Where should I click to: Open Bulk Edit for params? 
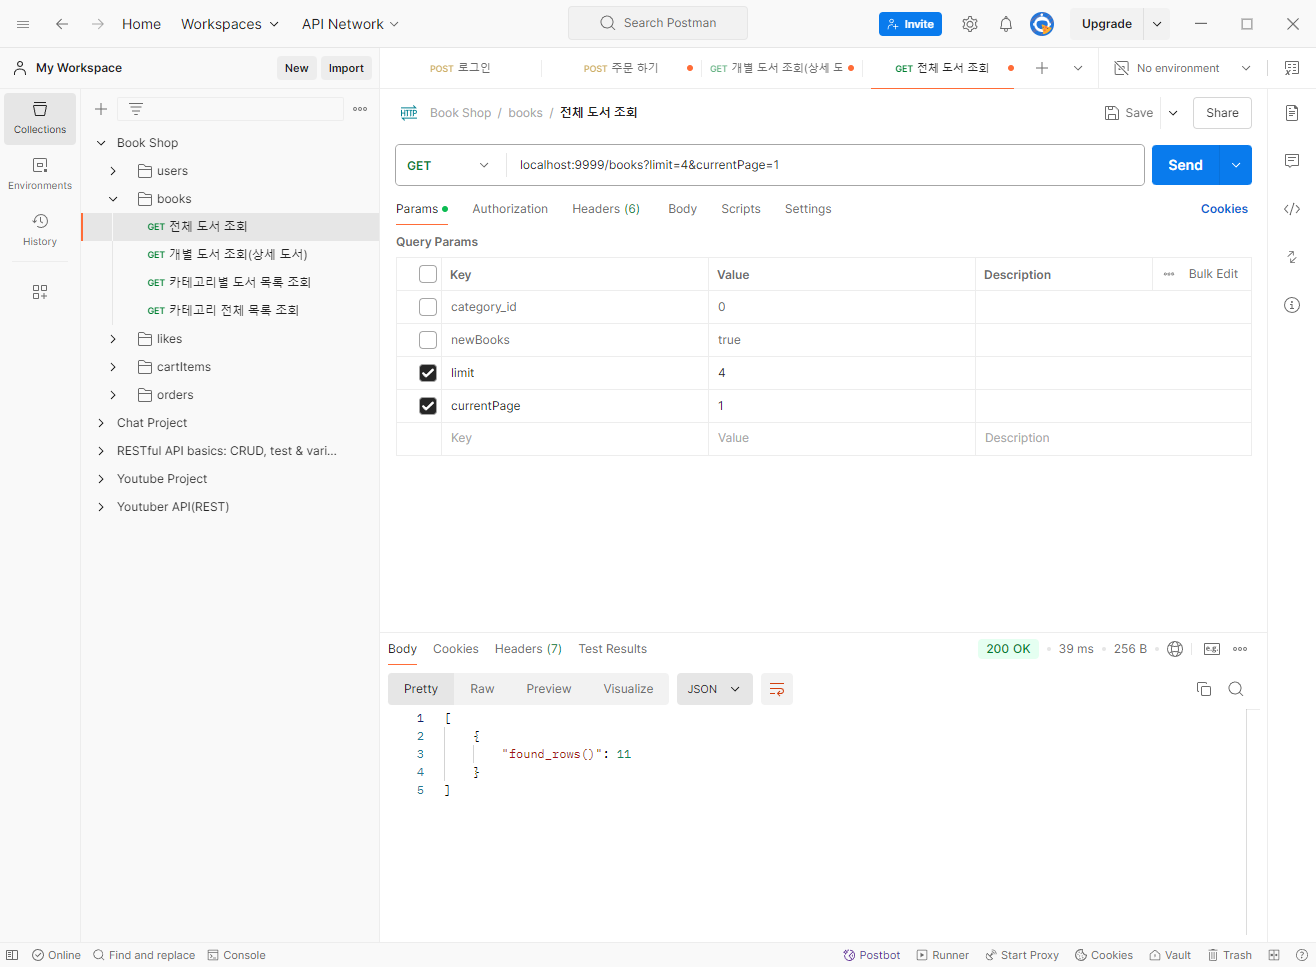tap(1213, 274)
